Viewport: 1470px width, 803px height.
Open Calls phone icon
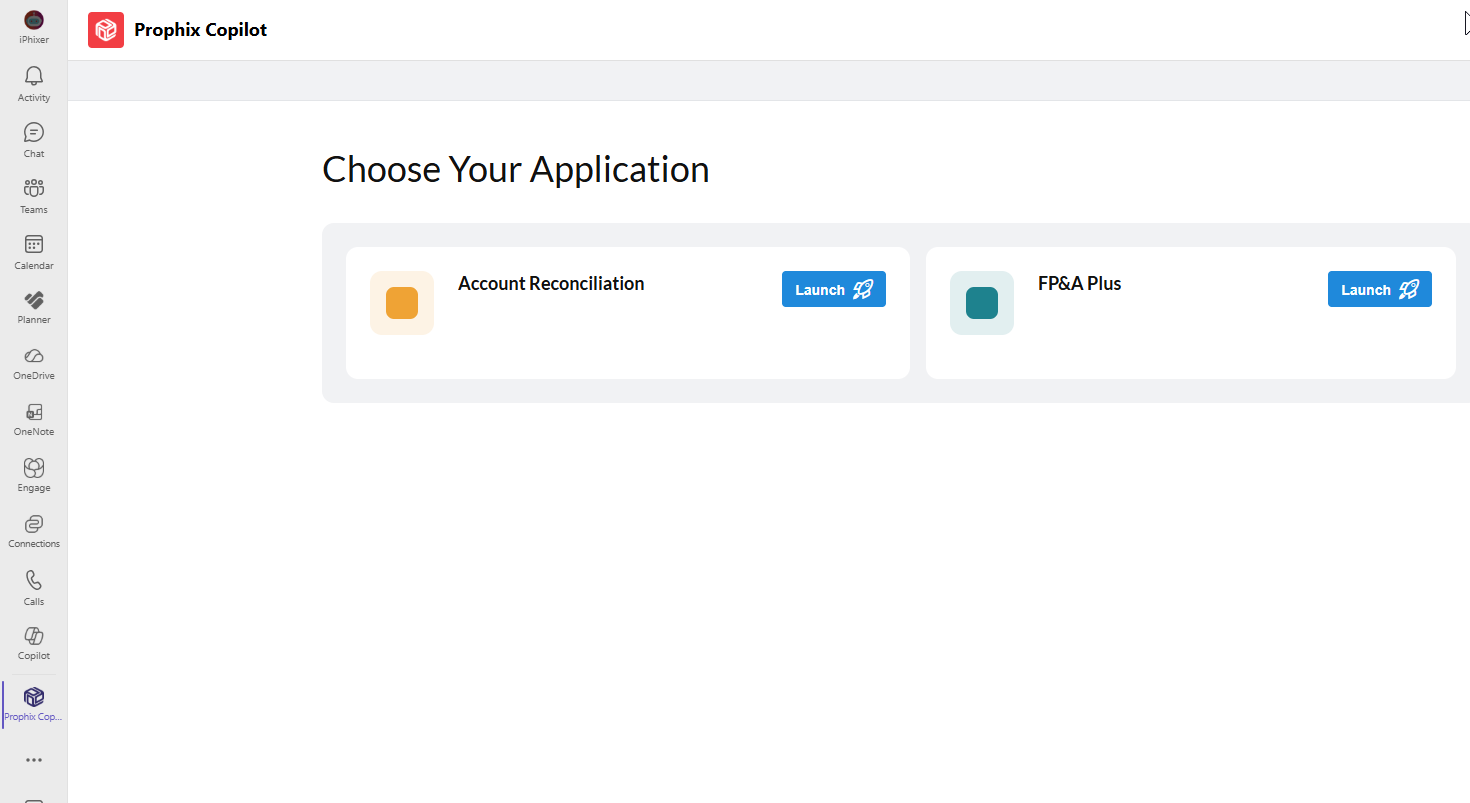[x=34, y=581]
